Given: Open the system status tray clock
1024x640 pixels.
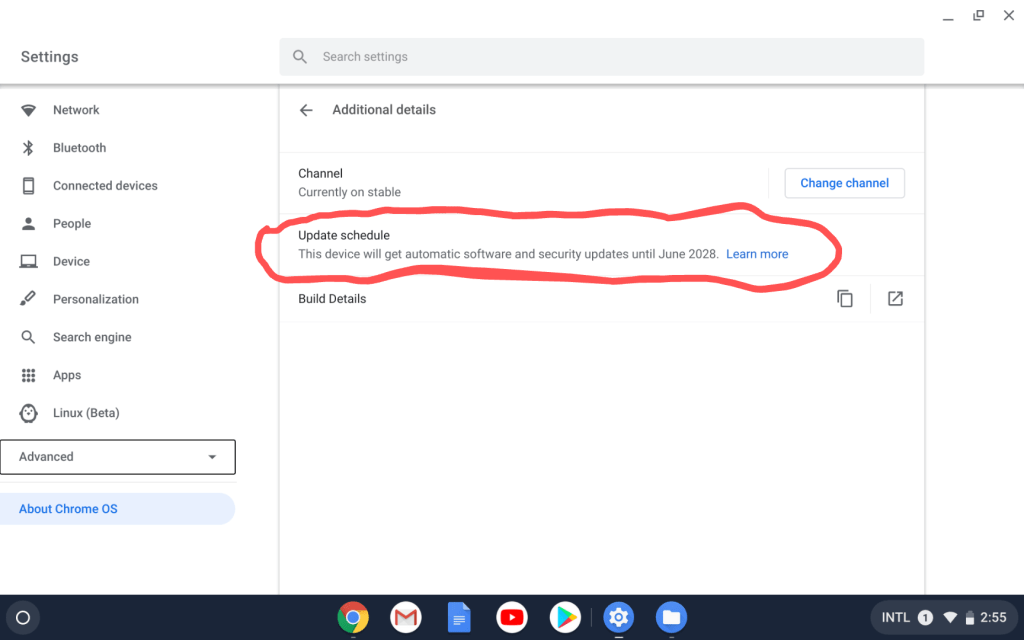Looking at the screenshot, I should pyautogui.click(x=992, y=617).
